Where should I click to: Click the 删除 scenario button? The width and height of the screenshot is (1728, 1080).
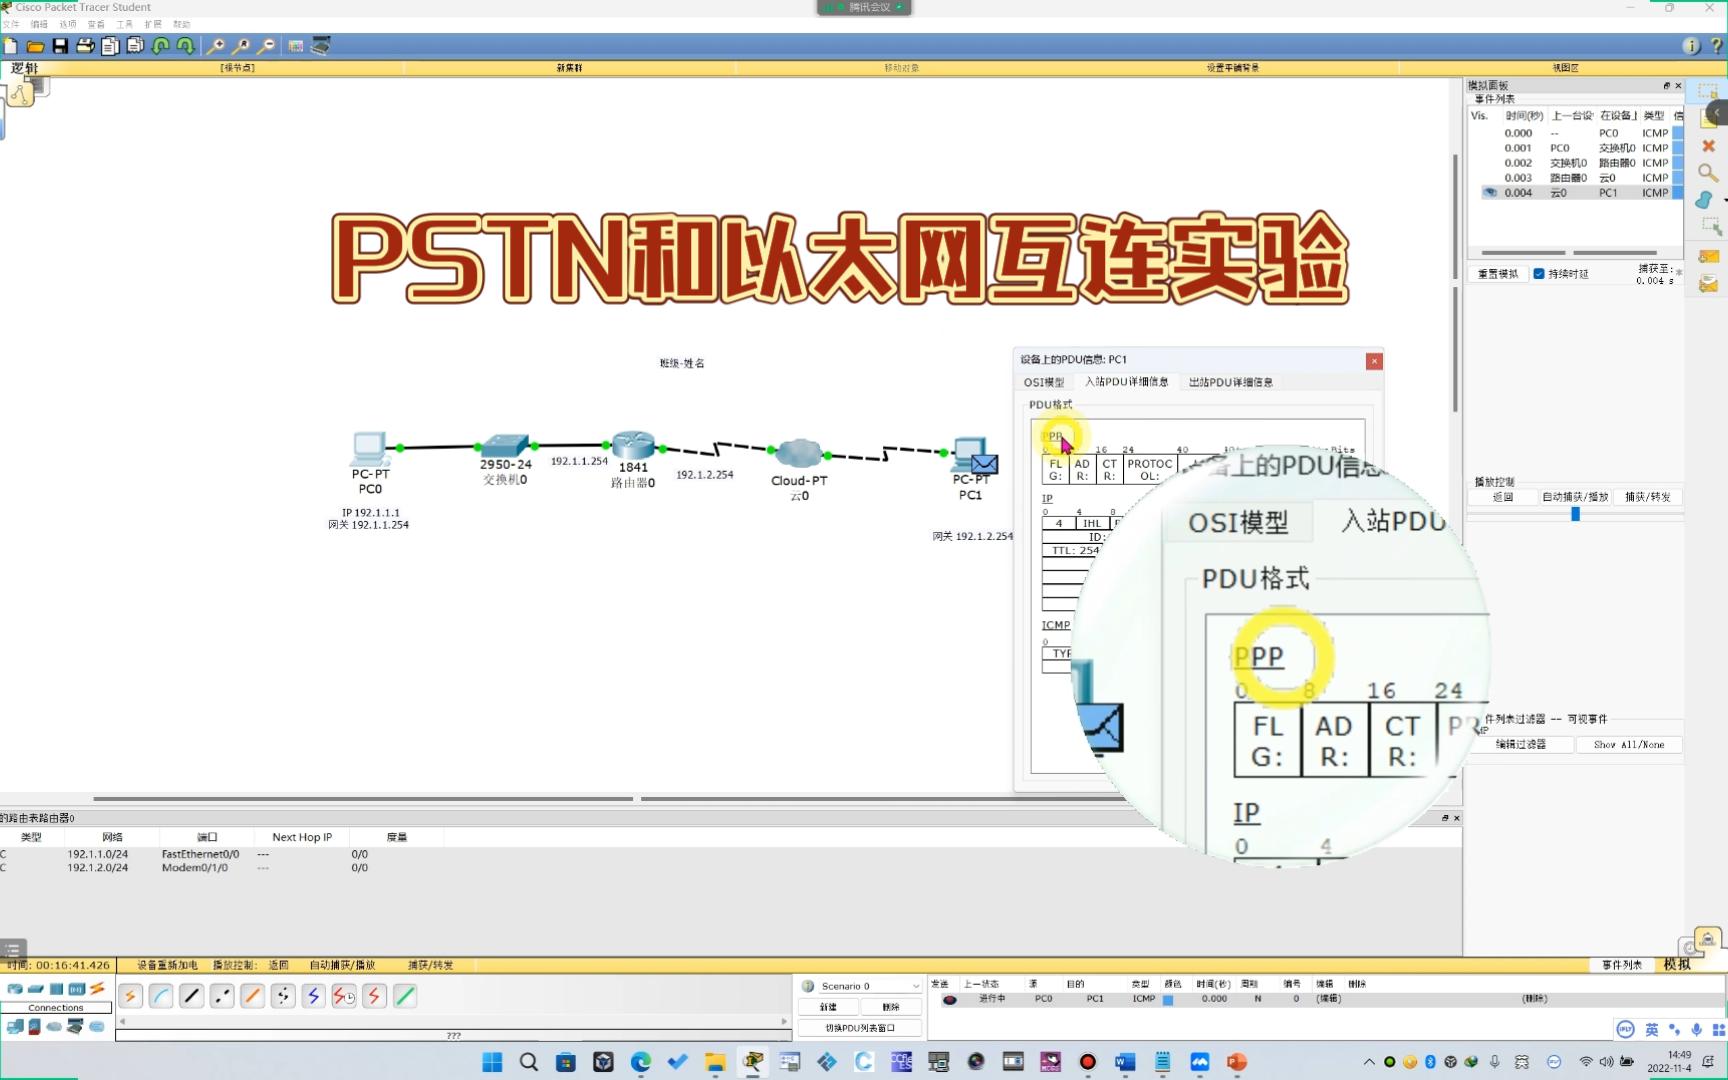(x=891, y=1007)
